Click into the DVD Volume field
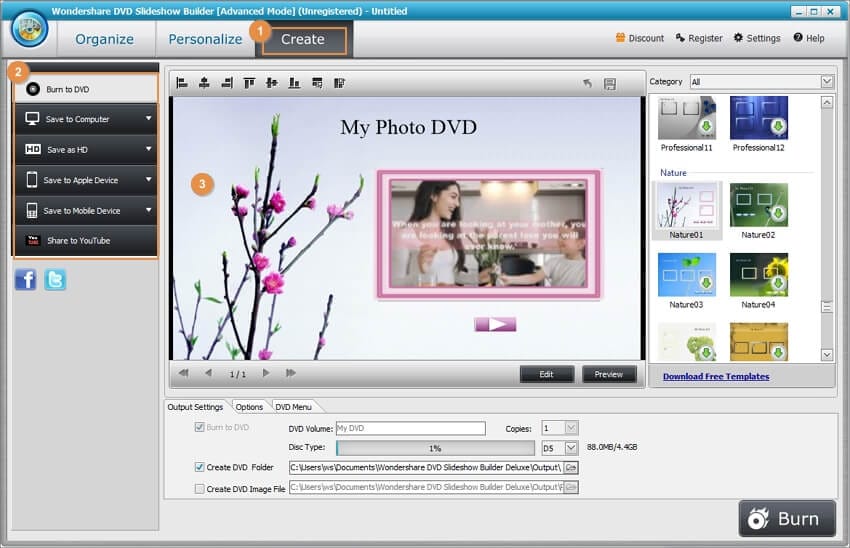850x548 pixels. click(x=410, y=428)
